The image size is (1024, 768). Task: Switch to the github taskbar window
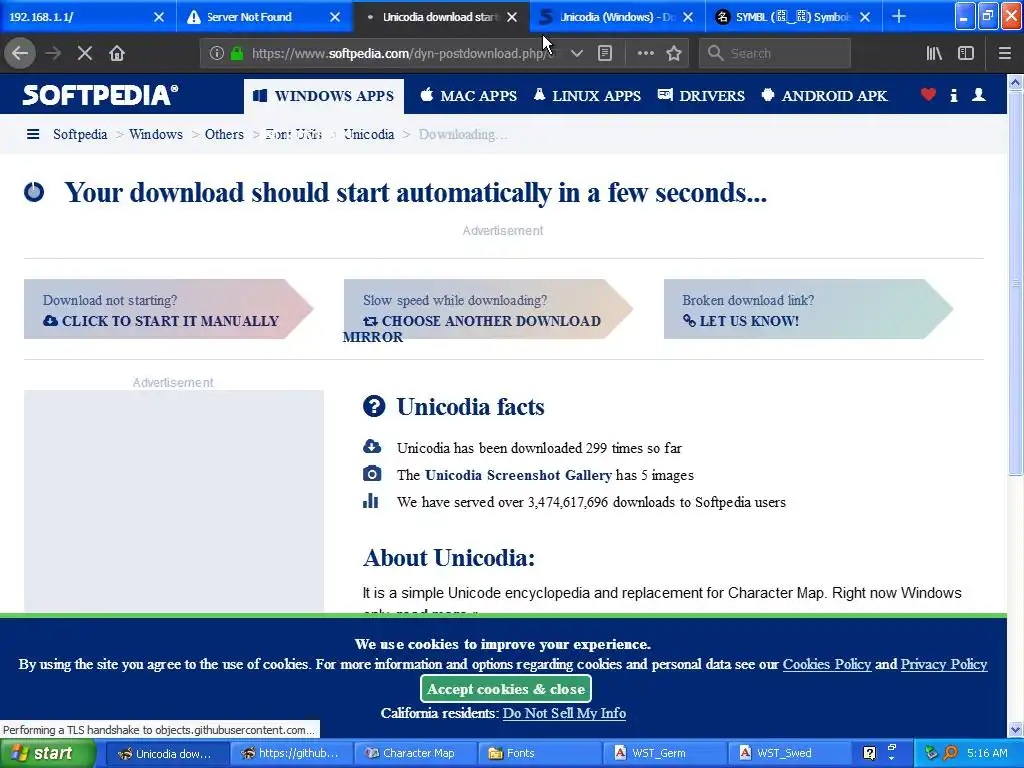pyautogui.click(x=291, y=753)
